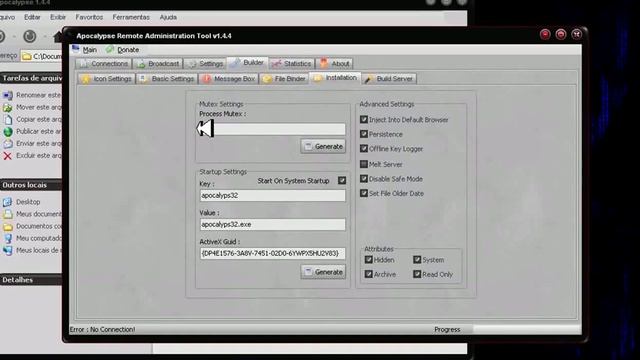
Task: Open the Main menu
Action: [x=84, y=50]
